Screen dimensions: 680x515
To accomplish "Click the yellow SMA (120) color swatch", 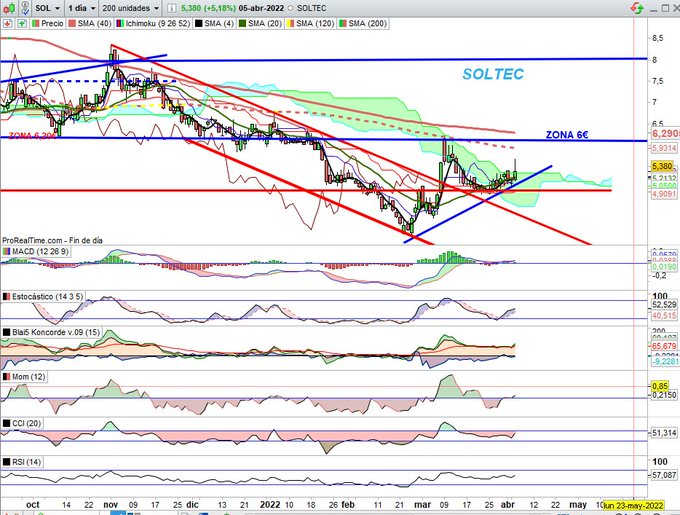I will [290, 23].
